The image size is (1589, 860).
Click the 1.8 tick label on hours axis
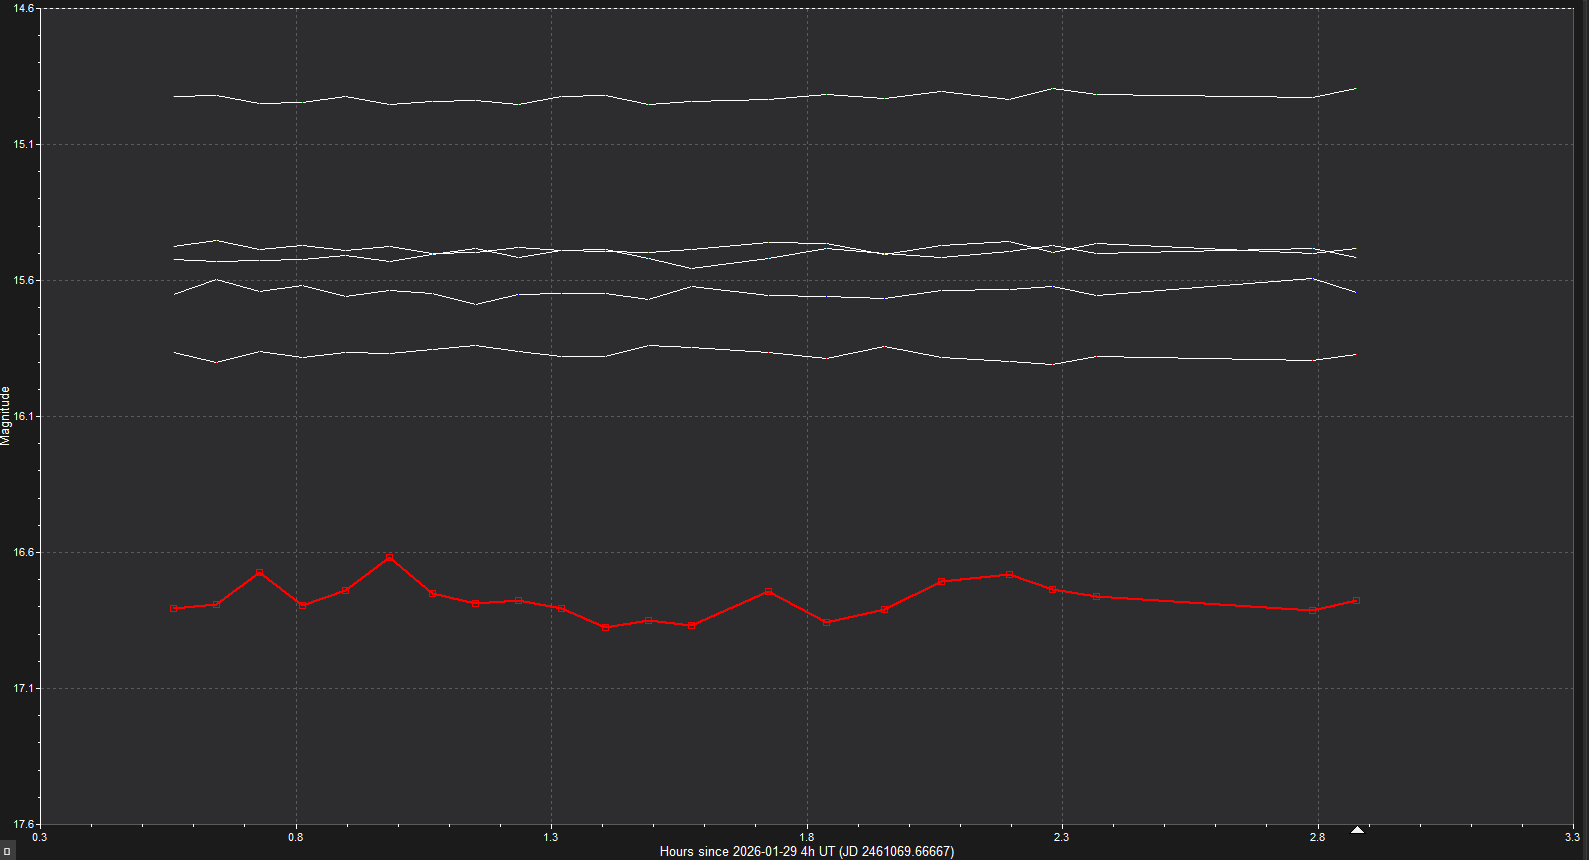(x=806, y=837)
